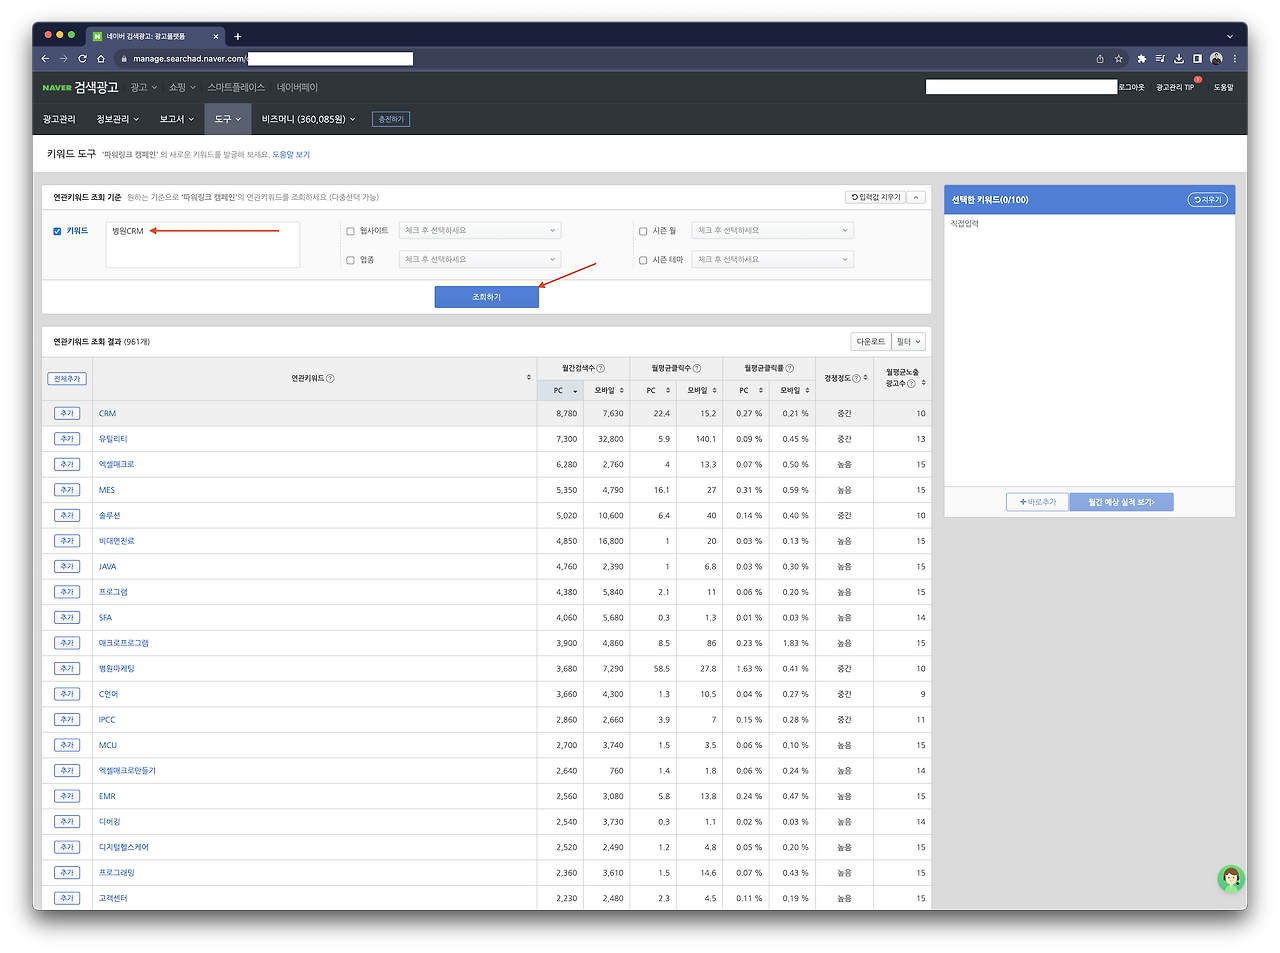The height and width of the screenshot is (953, 1280).
Task: Click the 충전하기 button
Action: click(x=390, y=119)
